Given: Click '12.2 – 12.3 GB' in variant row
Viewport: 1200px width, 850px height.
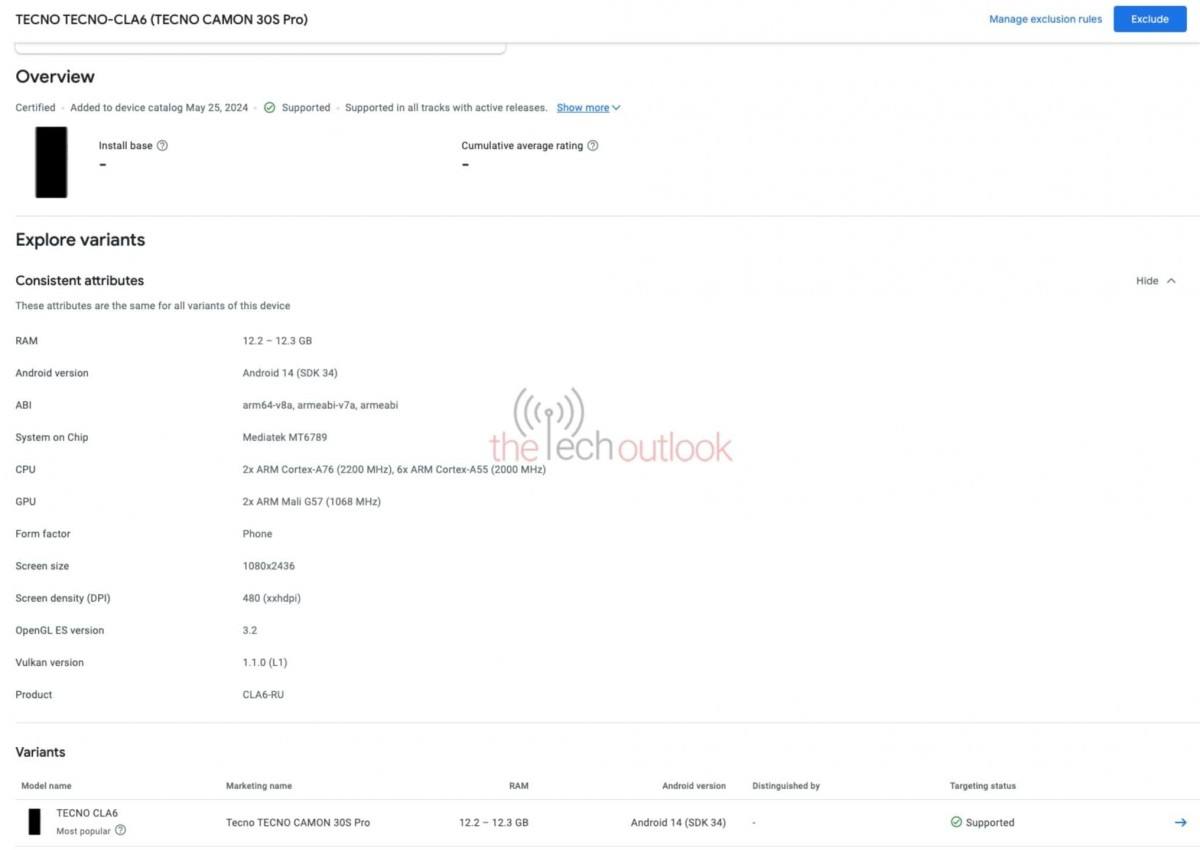Looking at the screenshot, I should click(494, 822).
